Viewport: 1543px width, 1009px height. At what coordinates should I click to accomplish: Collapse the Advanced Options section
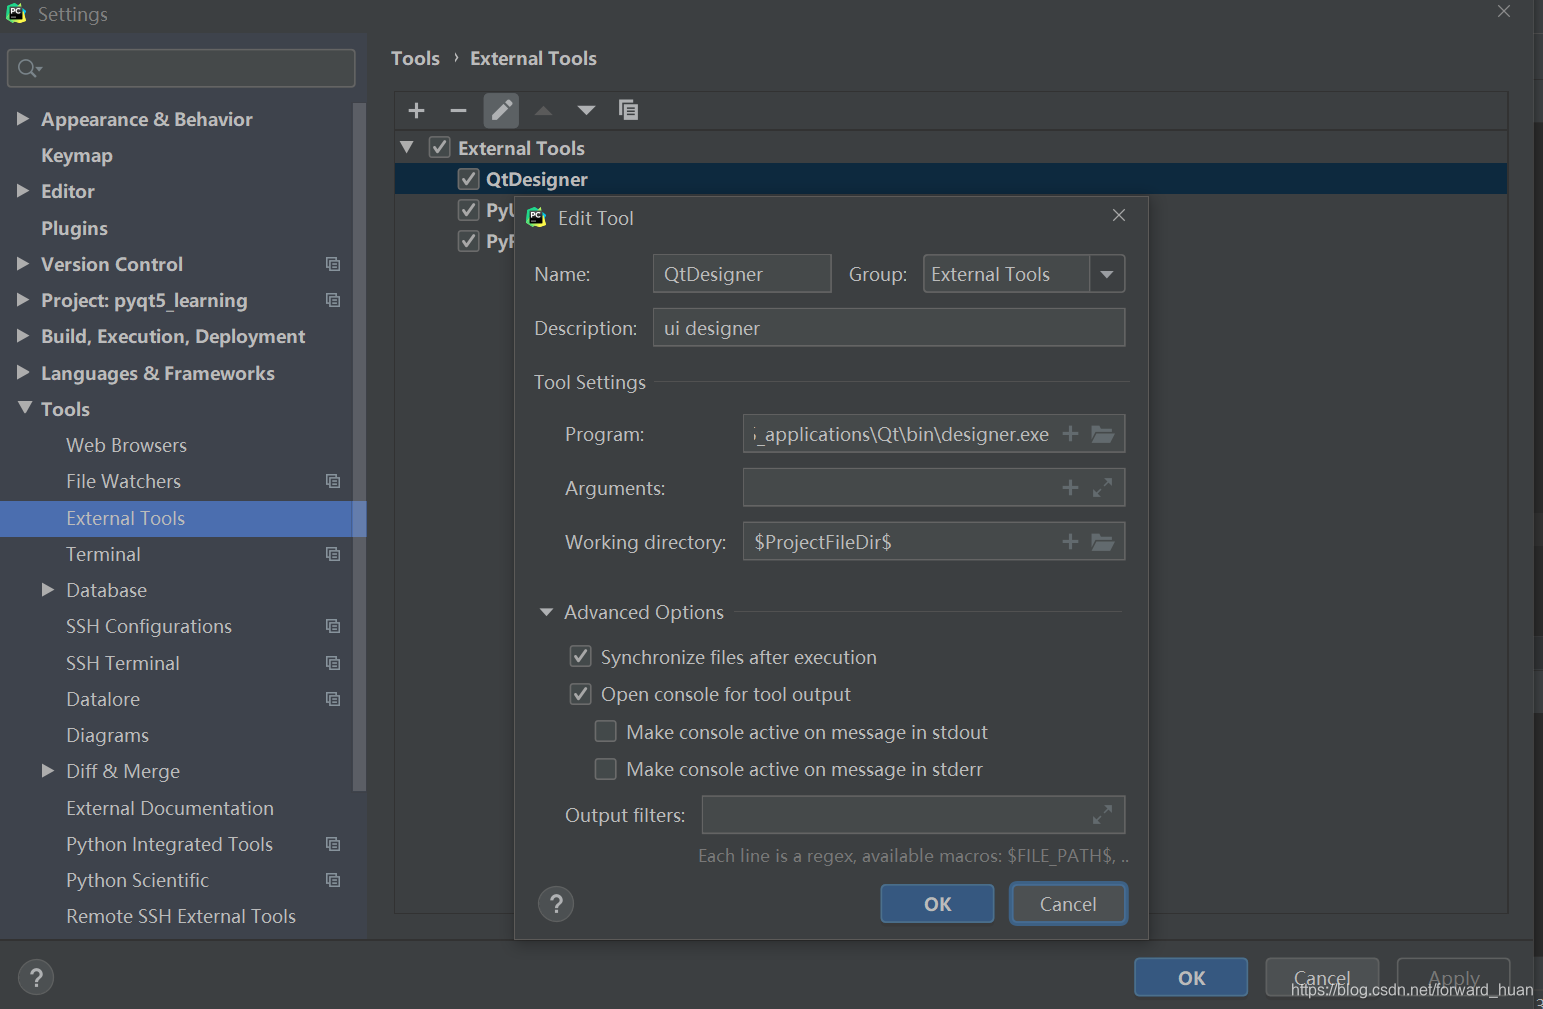point(546,612)
